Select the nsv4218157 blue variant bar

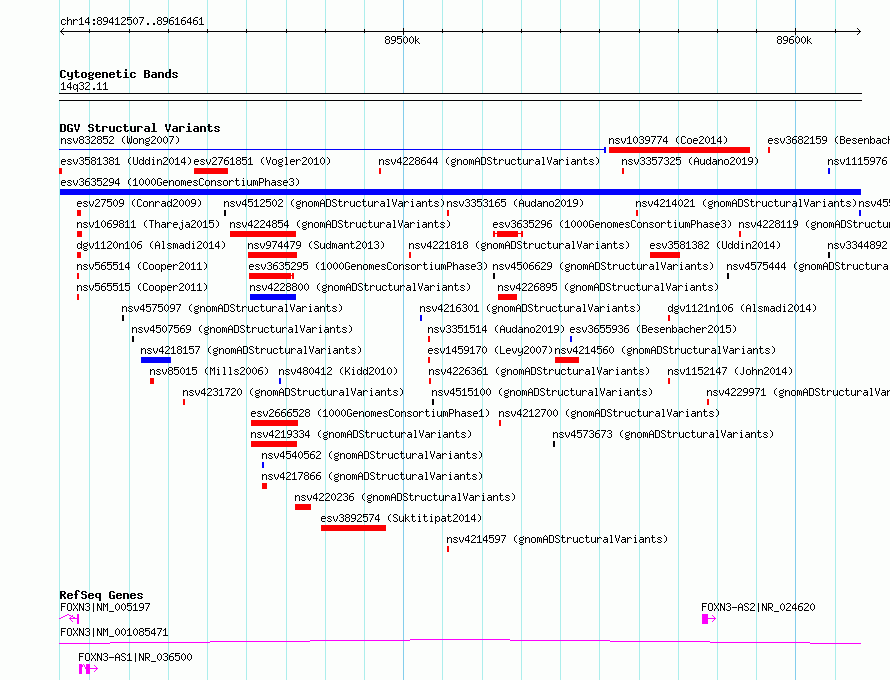pyautogui.click(x=156, y=360)
